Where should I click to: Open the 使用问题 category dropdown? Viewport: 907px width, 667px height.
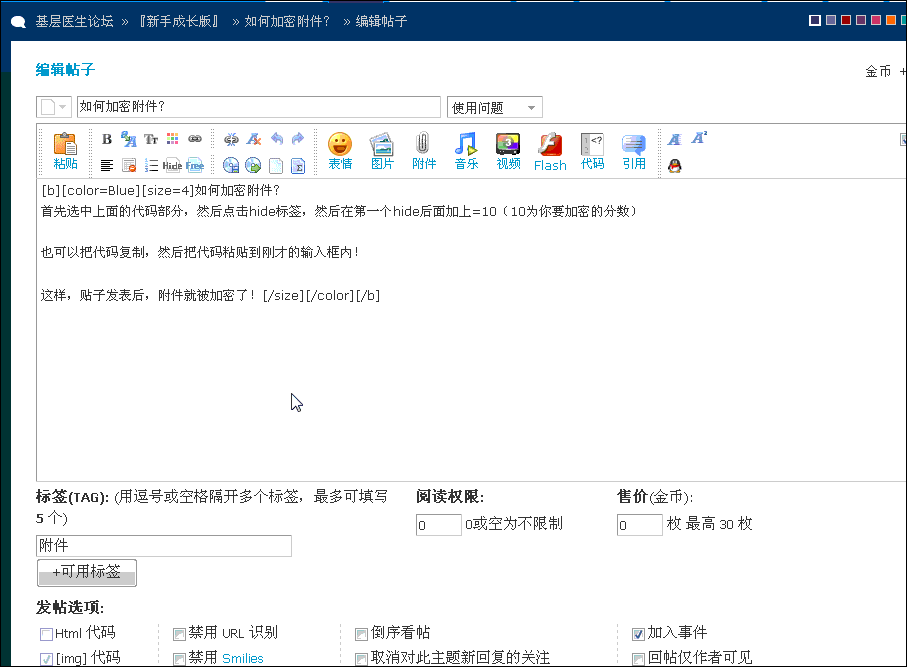(494, 108)
